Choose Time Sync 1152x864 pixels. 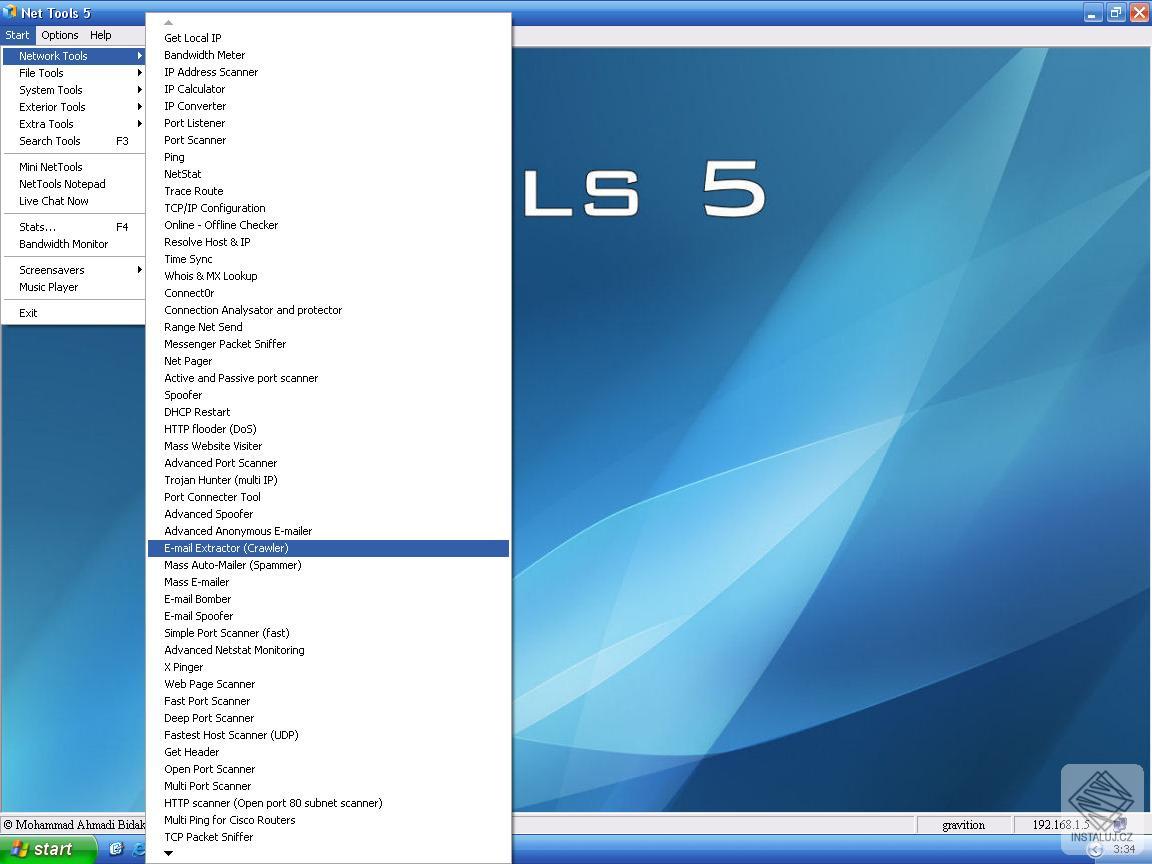(x=328, y=259)
